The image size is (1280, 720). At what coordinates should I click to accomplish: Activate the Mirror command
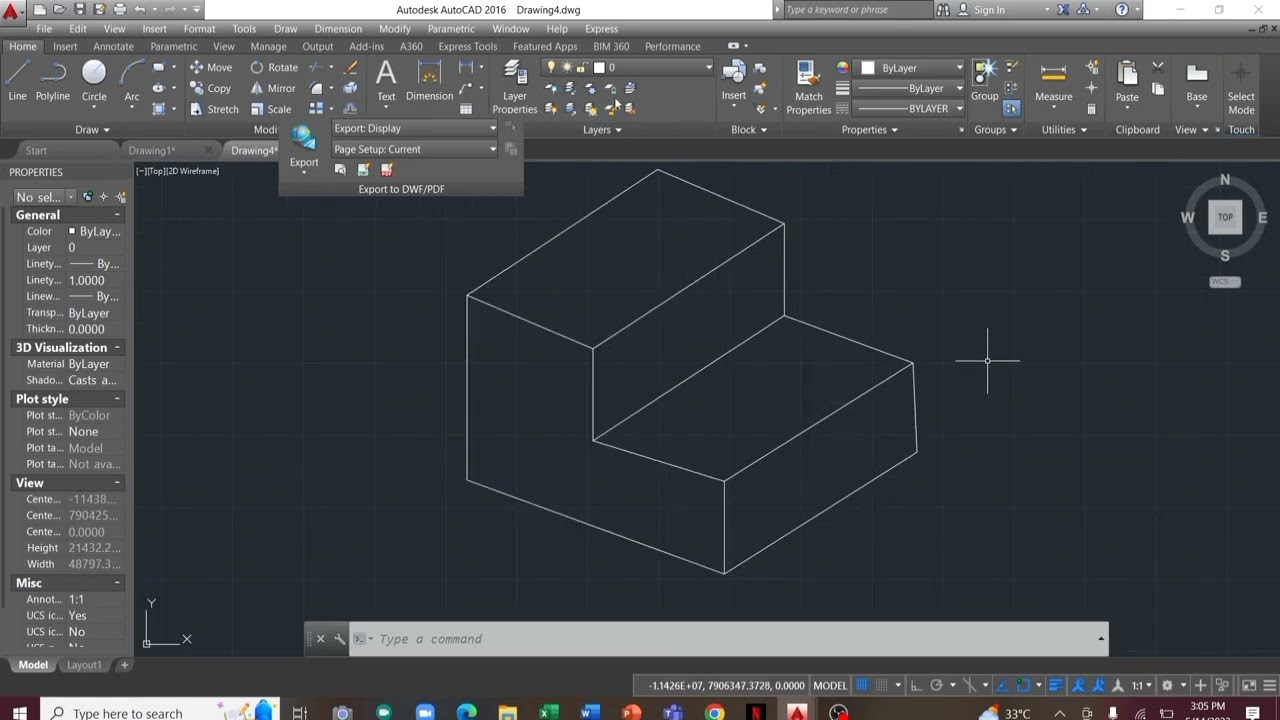[x=272, y=88]
